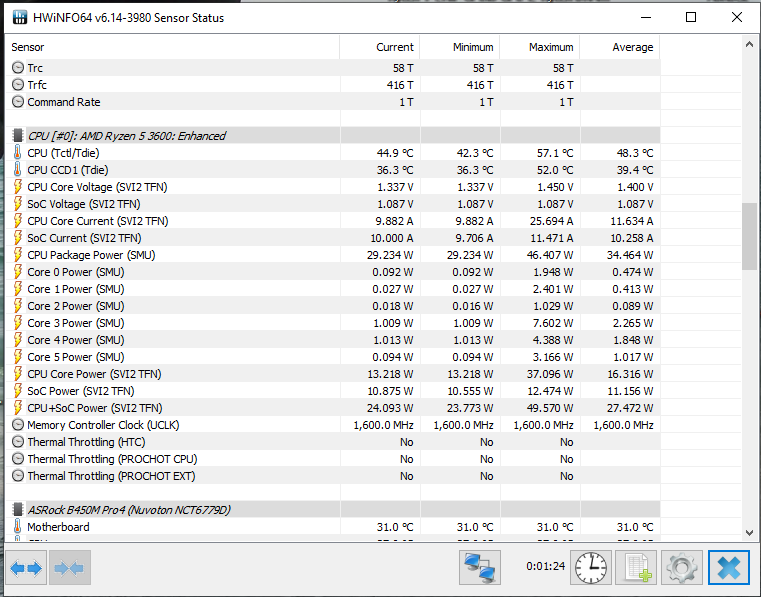The height and width of the screenshot is (597, 761).
Task: Click circle icon beside Command Rate
Action: click(x=18, y=102)
